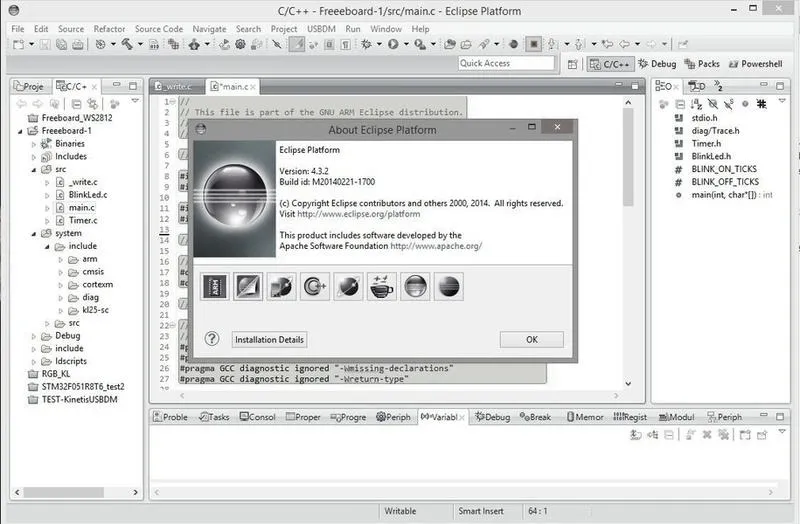Click the New file toolbar icon
800x524 pixels.
[x=18, y=44]
